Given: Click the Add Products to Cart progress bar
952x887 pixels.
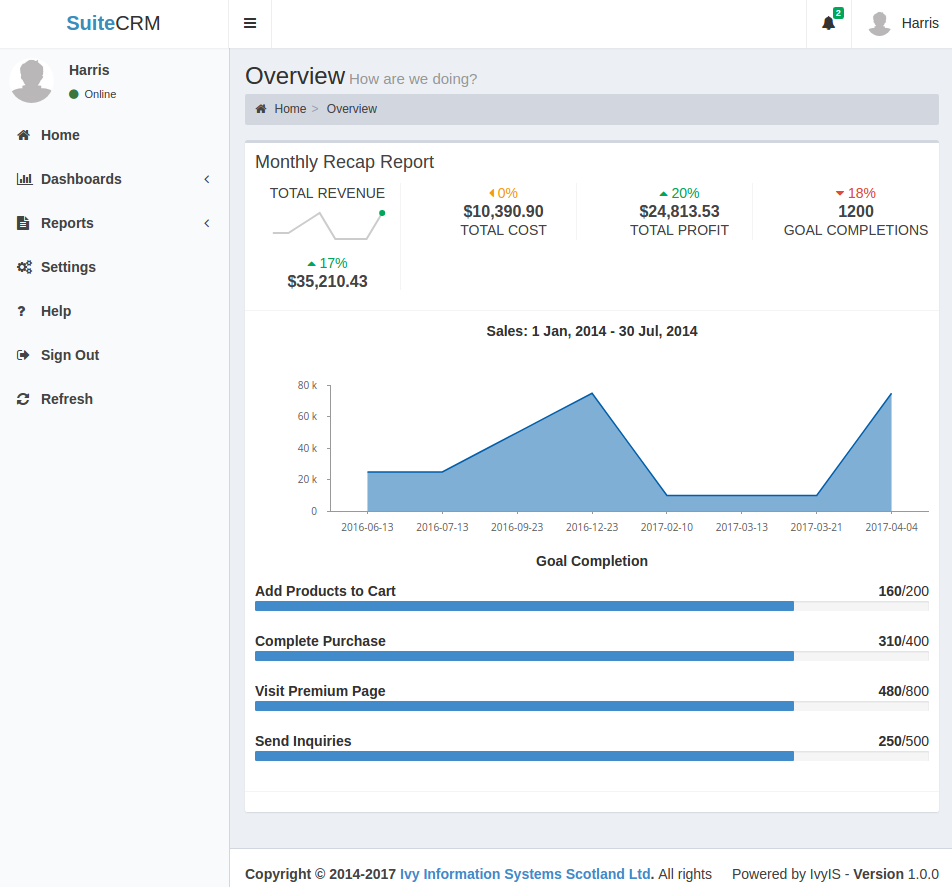Looking at the screenshot, I should pyautogui.click(x=591, y=606).
